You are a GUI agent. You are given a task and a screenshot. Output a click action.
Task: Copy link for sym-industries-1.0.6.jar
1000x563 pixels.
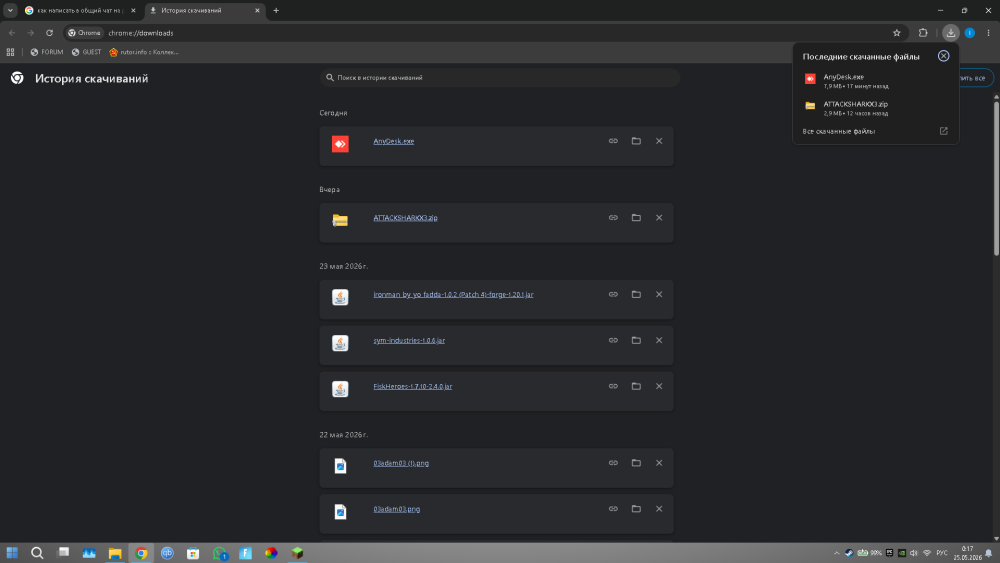tap(613, 340)
